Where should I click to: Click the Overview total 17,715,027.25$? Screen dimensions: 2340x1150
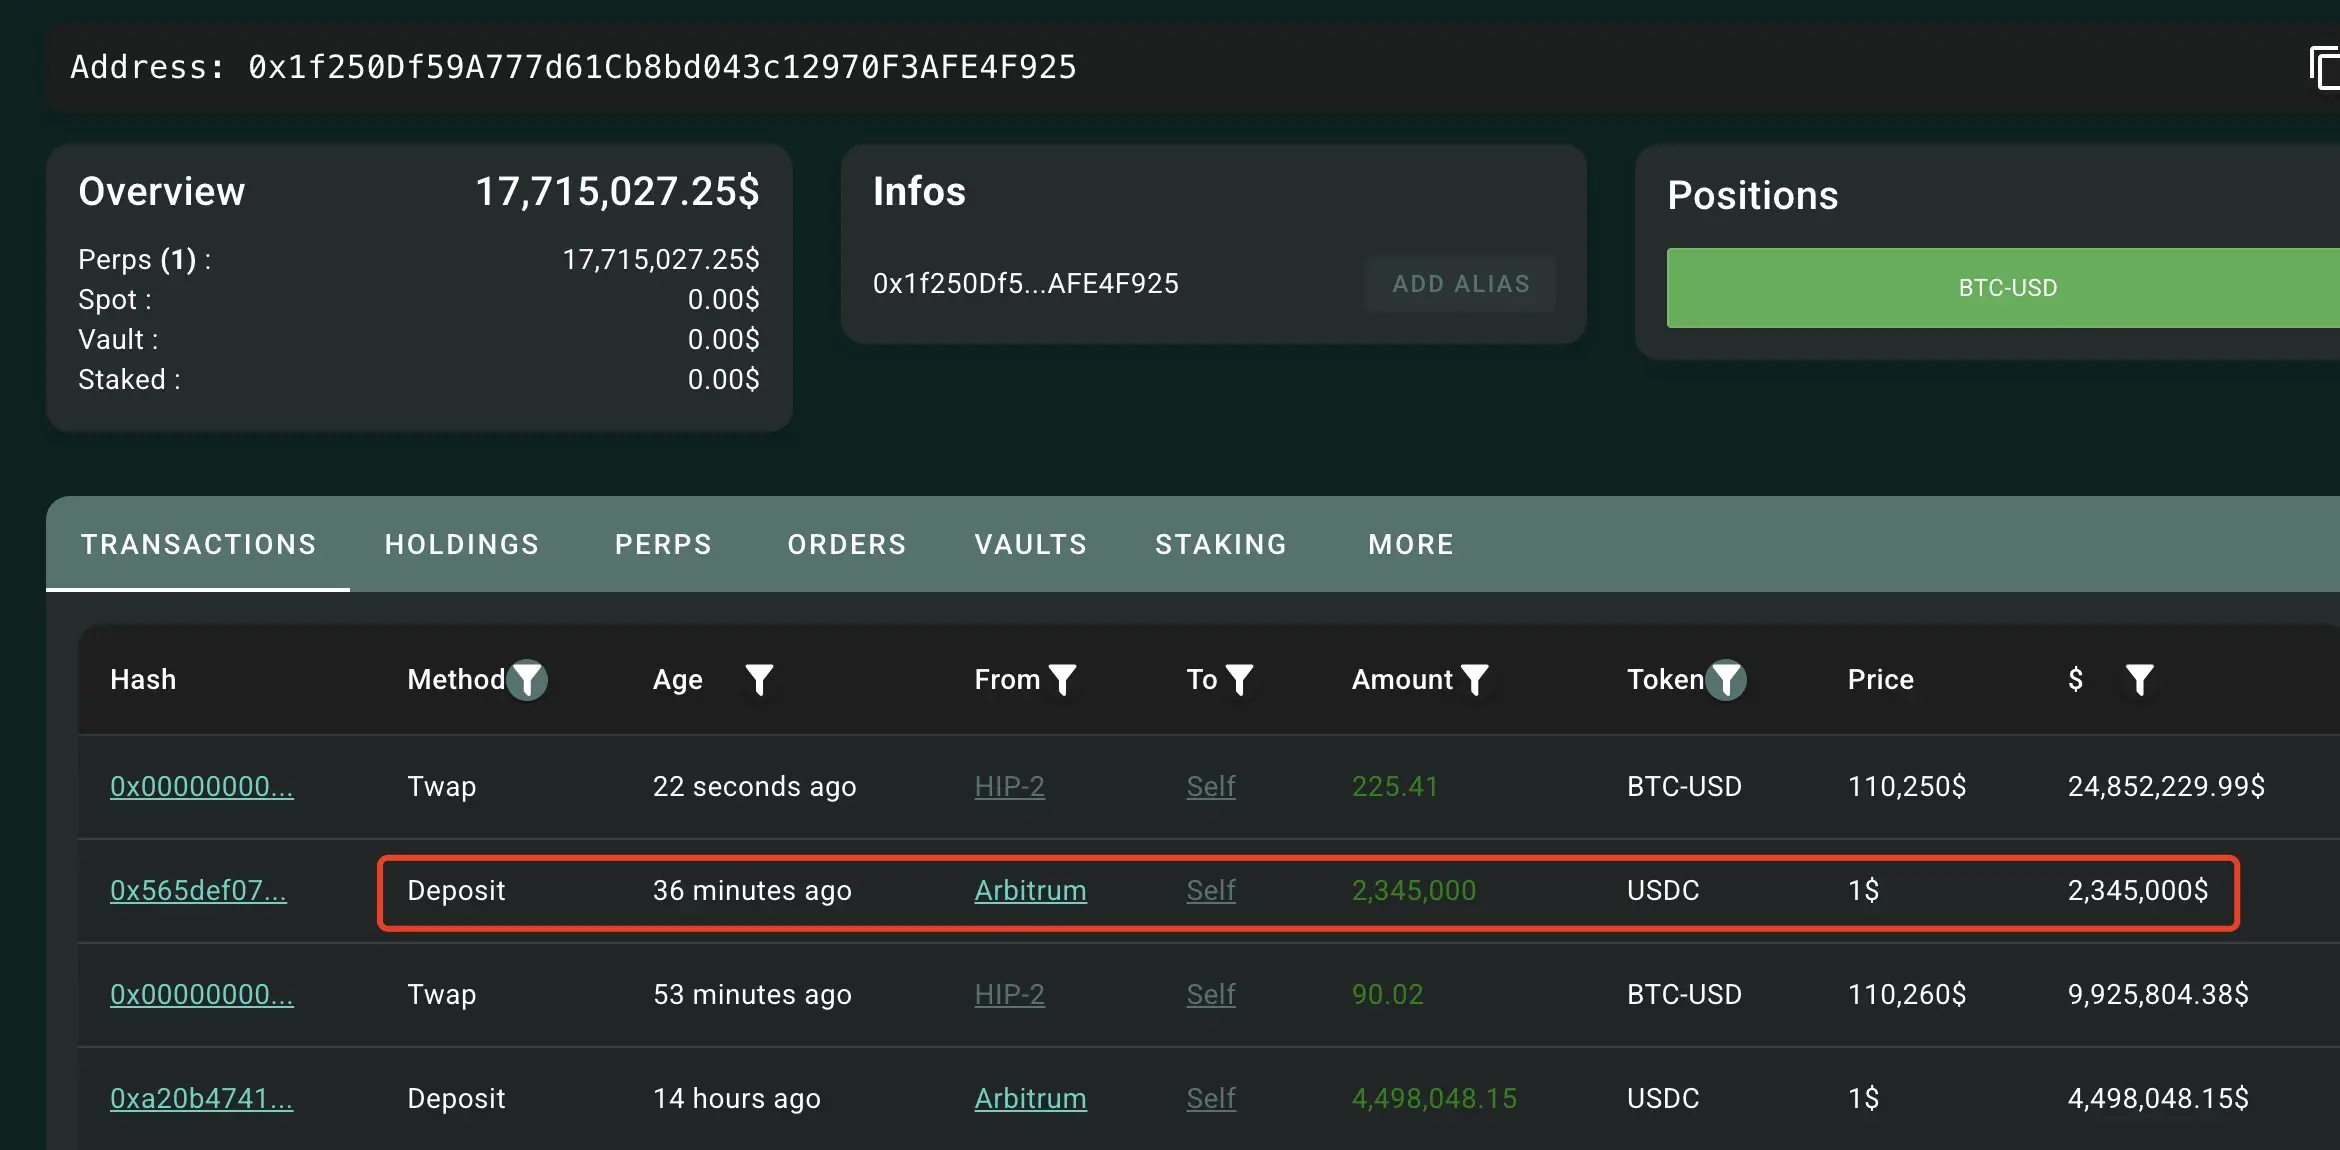(617, 191)
